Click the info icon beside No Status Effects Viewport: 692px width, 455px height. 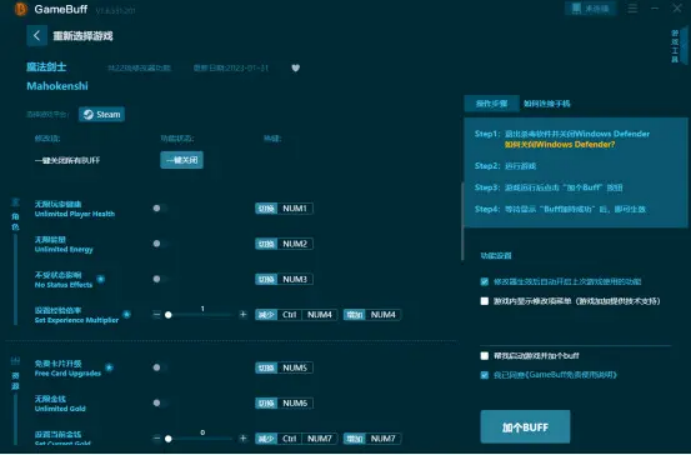click(x=101, y=279)
